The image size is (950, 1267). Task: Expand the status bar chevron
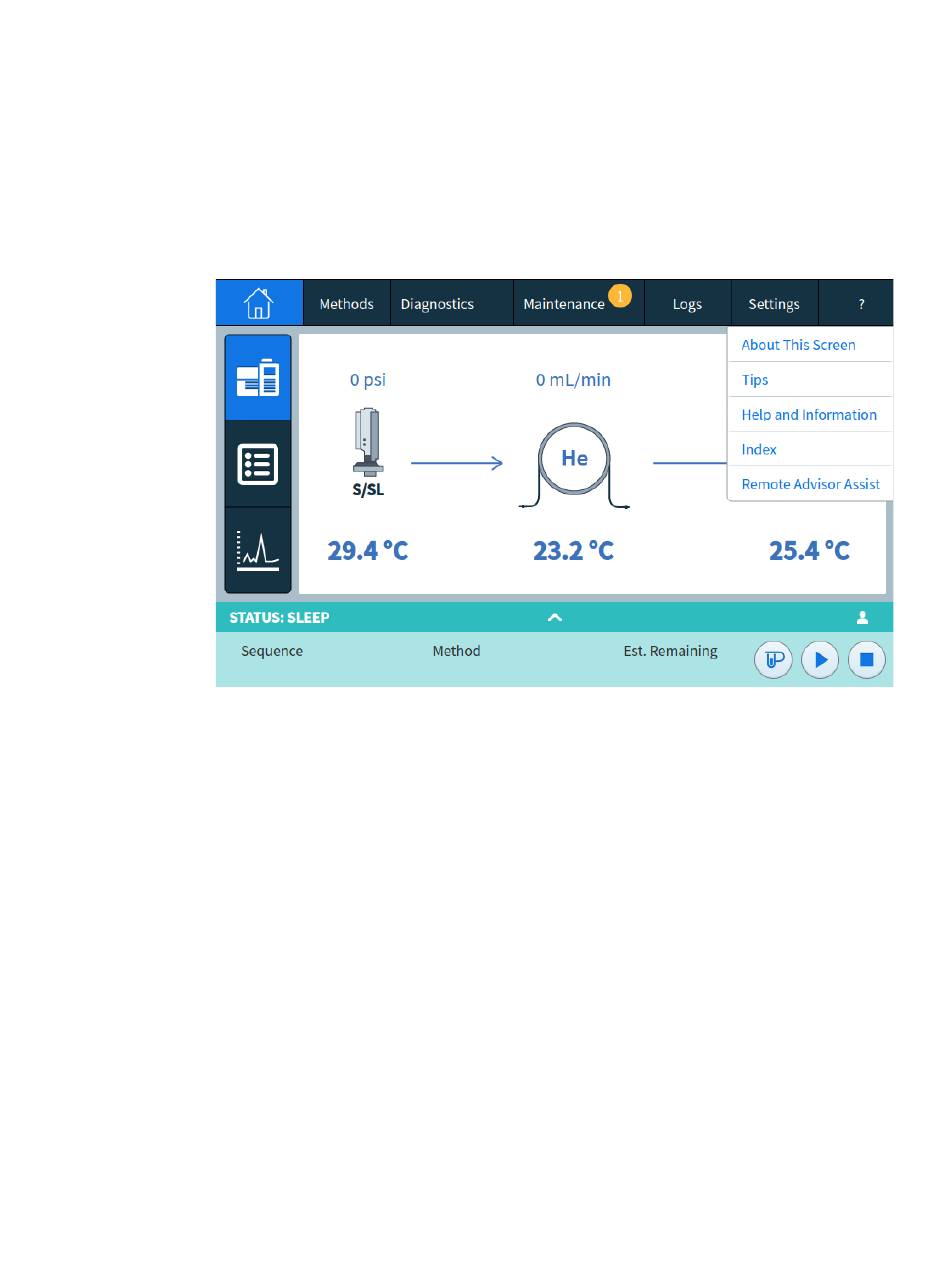(x=555, y=618)
